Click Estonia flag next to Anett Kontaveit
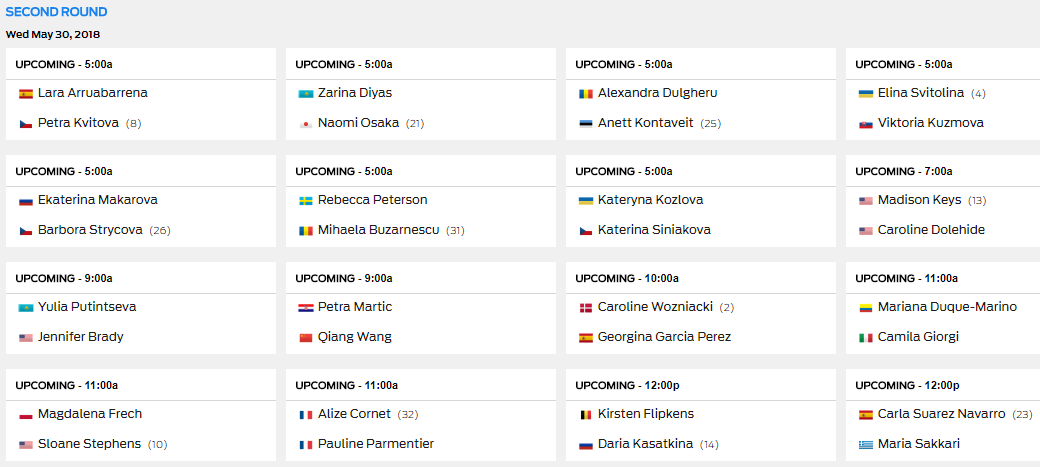Viewport: 1040px width, 467px height. pos(586,124)
